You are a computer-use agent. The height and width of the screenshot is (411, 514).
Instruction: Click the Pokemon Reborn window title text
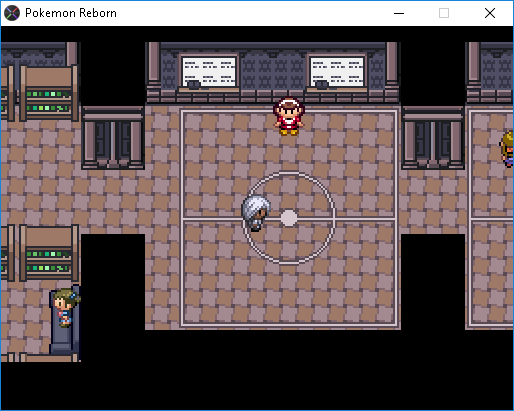(71, 13)
